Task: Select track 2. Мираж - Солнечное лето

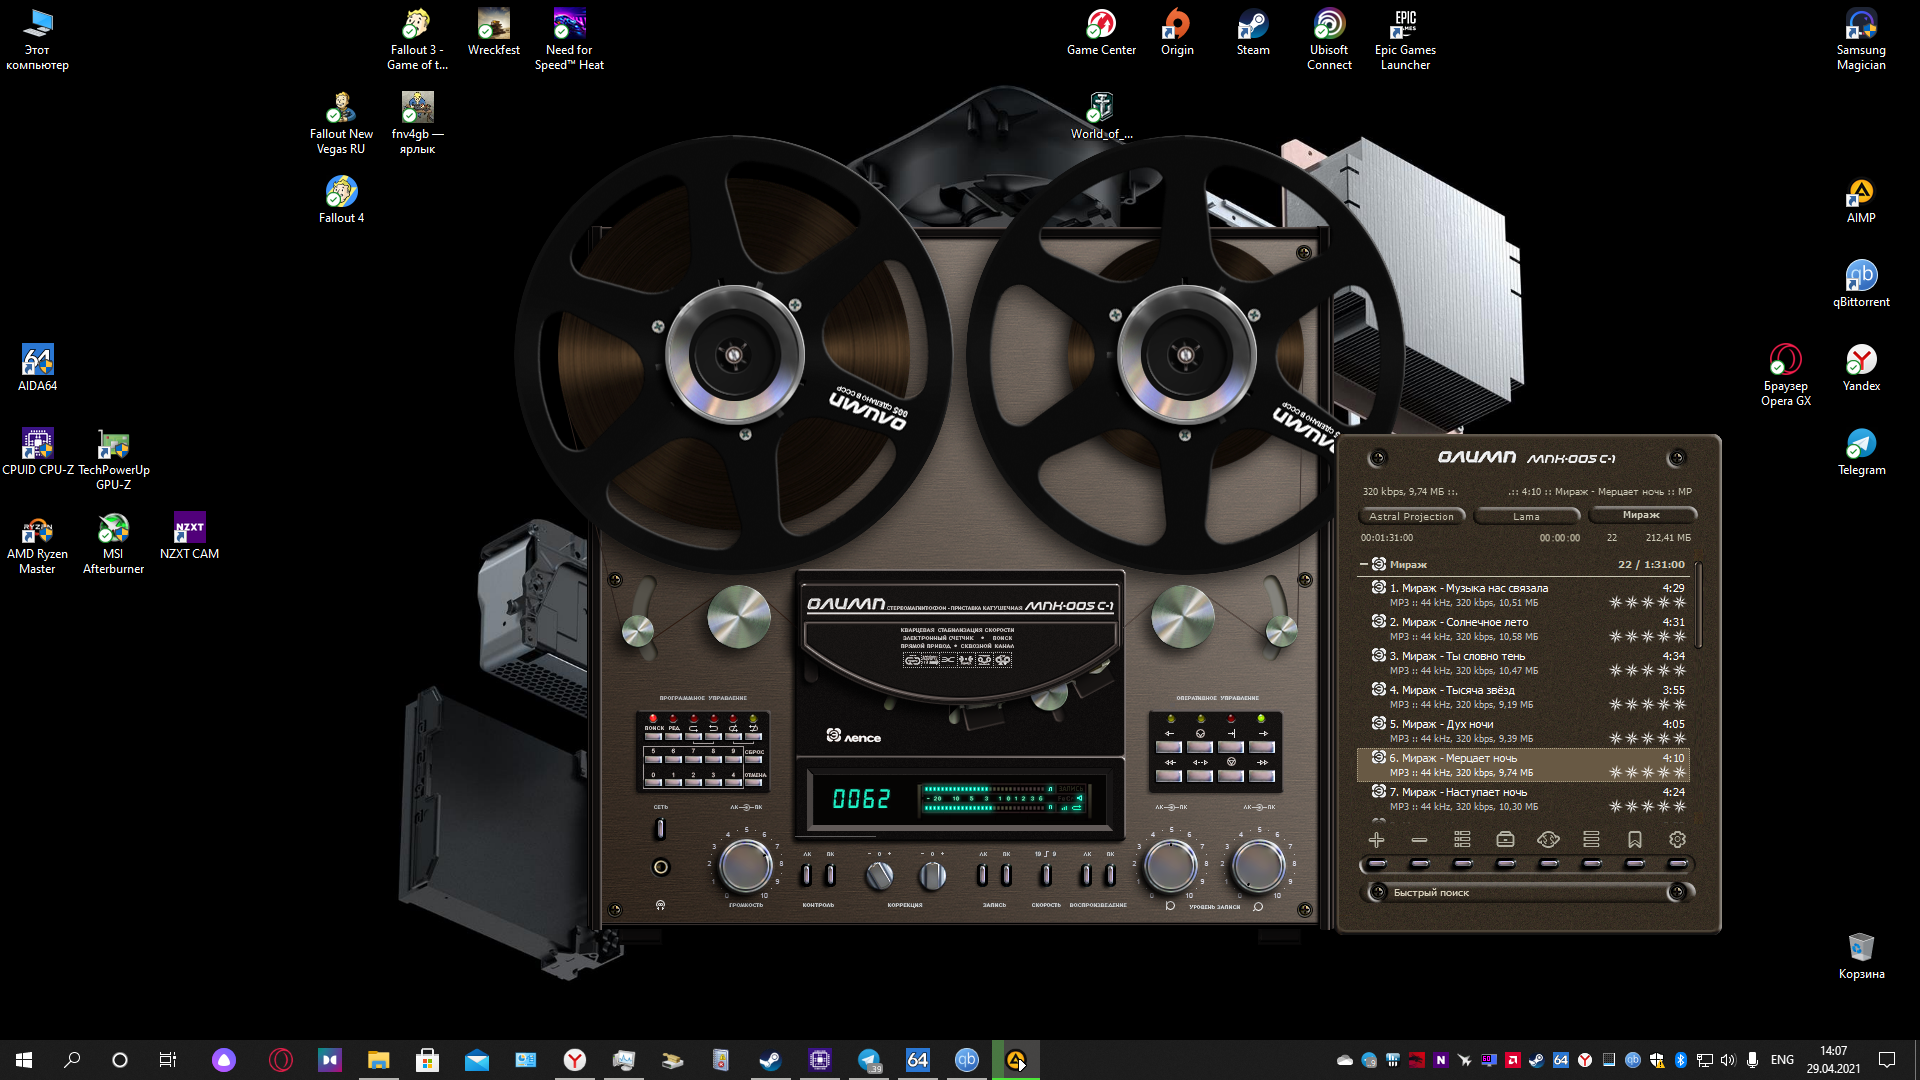Action: coord(1523,629)
